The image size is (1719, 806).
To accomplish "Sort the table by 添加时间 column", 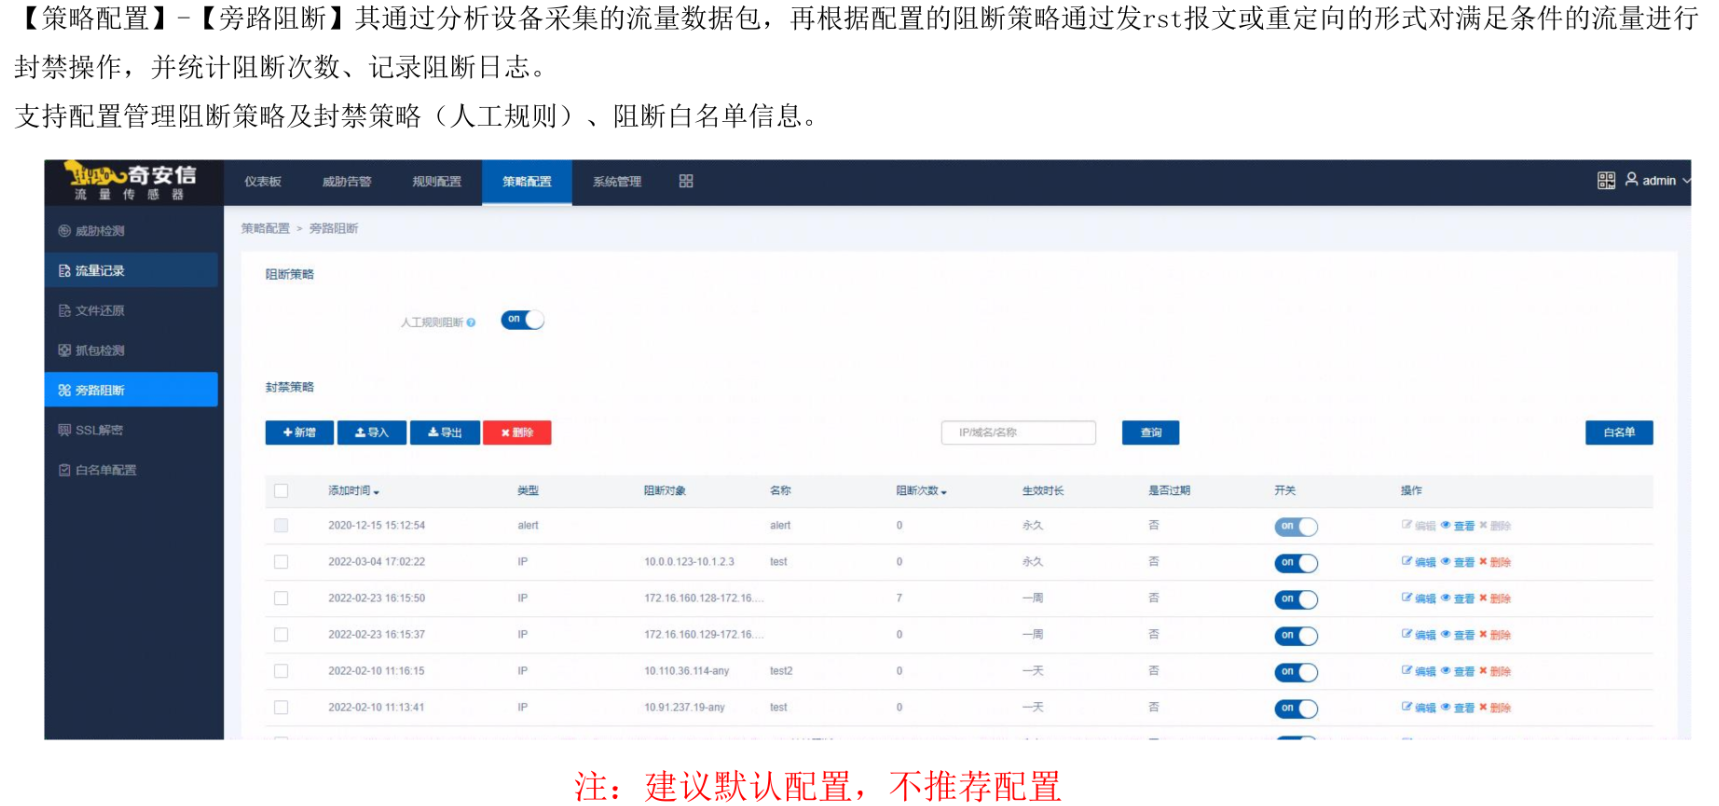I will [354, 491].
